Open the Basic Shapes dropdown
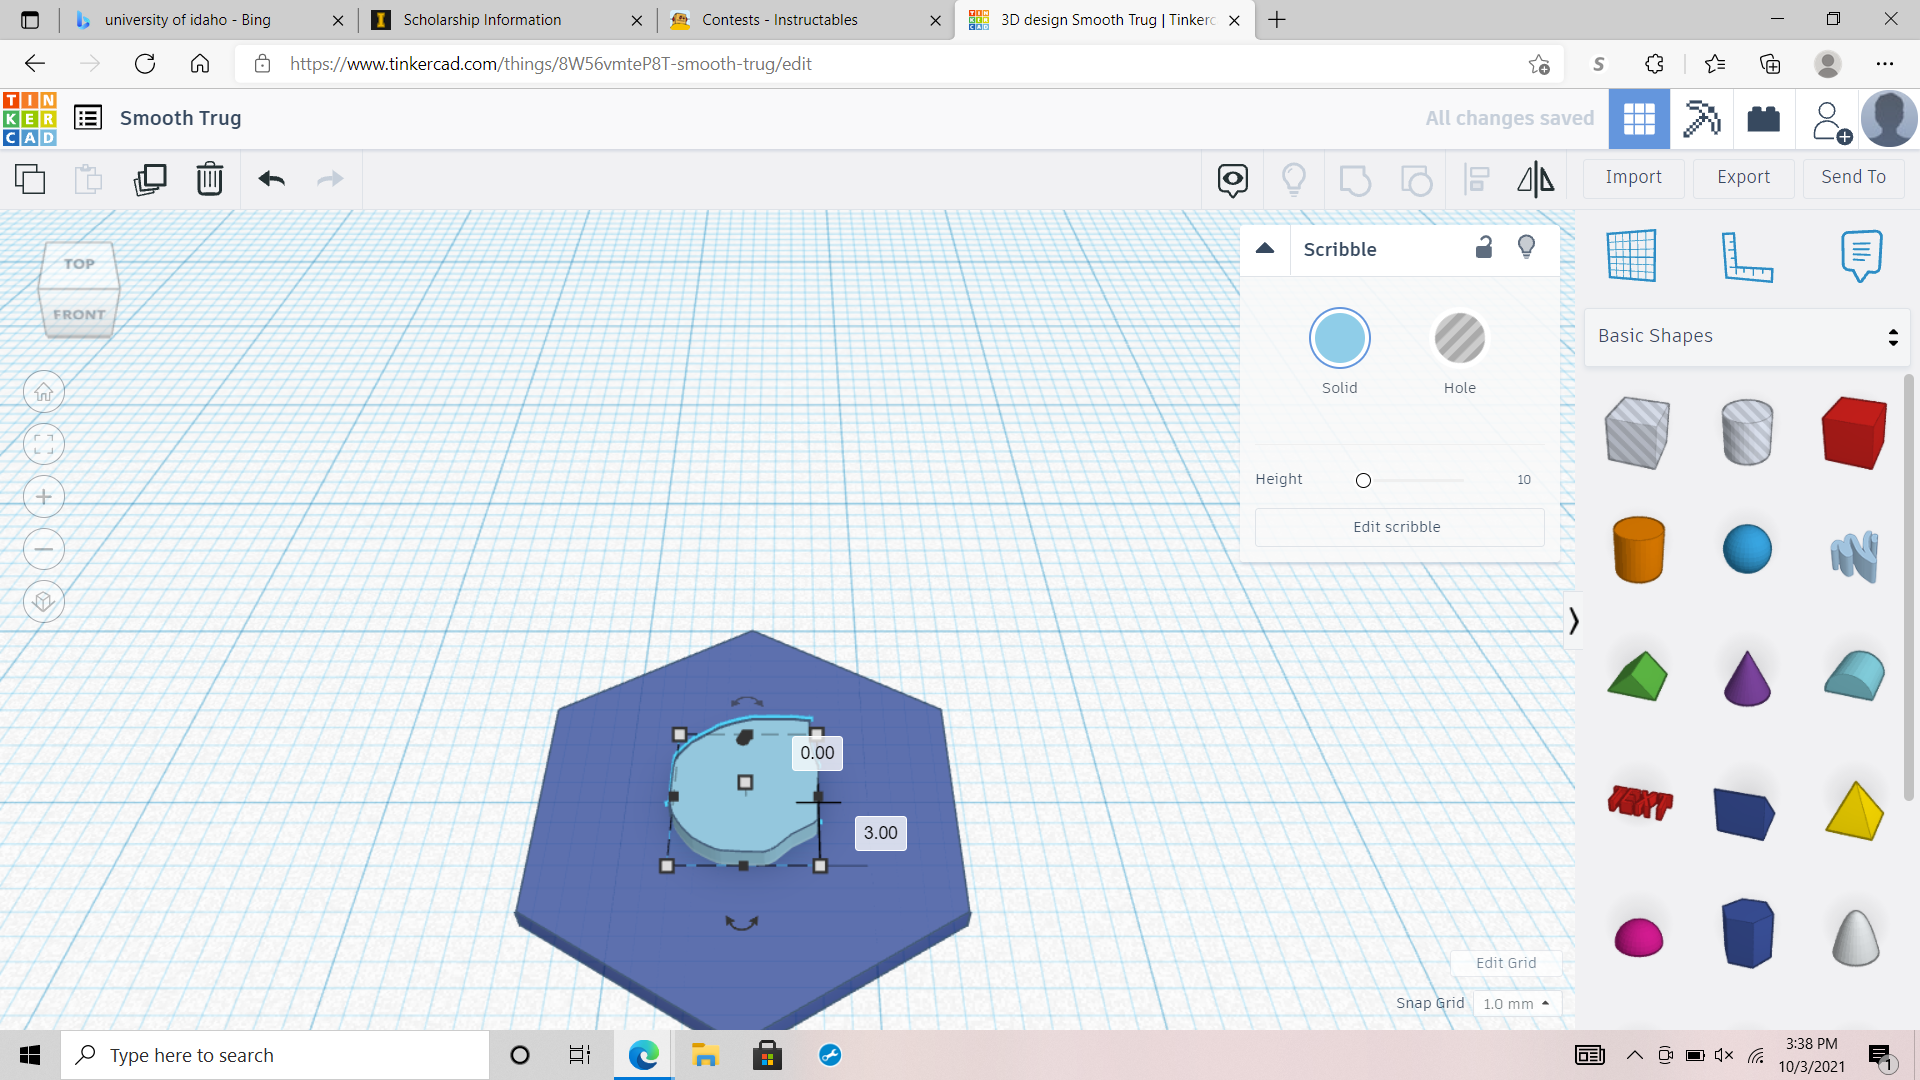 click(x=1746, y=336)
